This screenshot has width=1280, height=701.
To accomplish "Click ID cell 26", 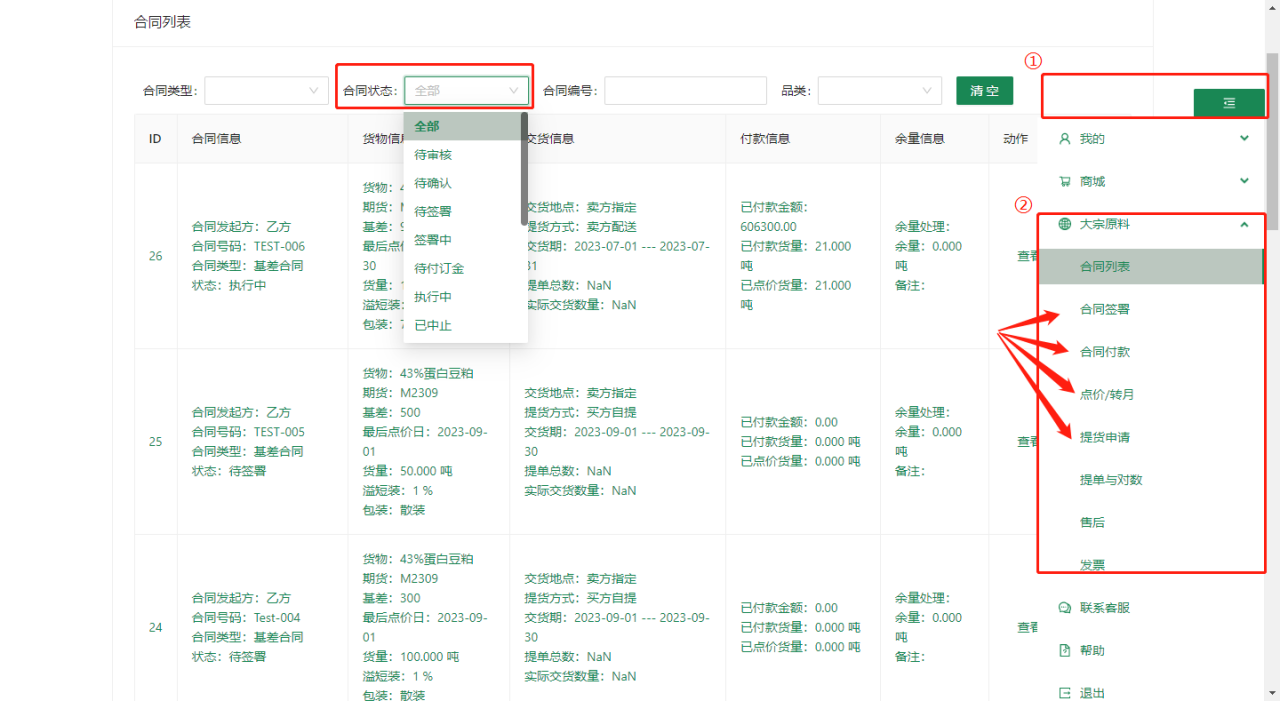I will [x=156, y=256].
